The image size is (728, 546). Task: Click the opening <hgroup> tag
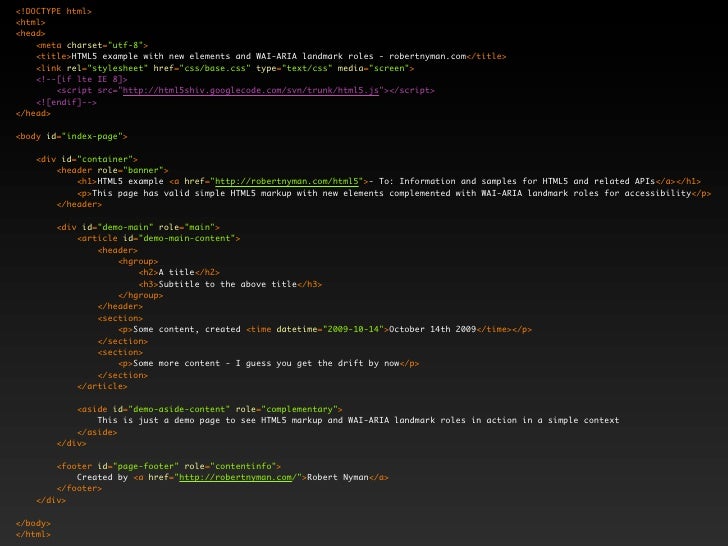[x=138, y=261]
